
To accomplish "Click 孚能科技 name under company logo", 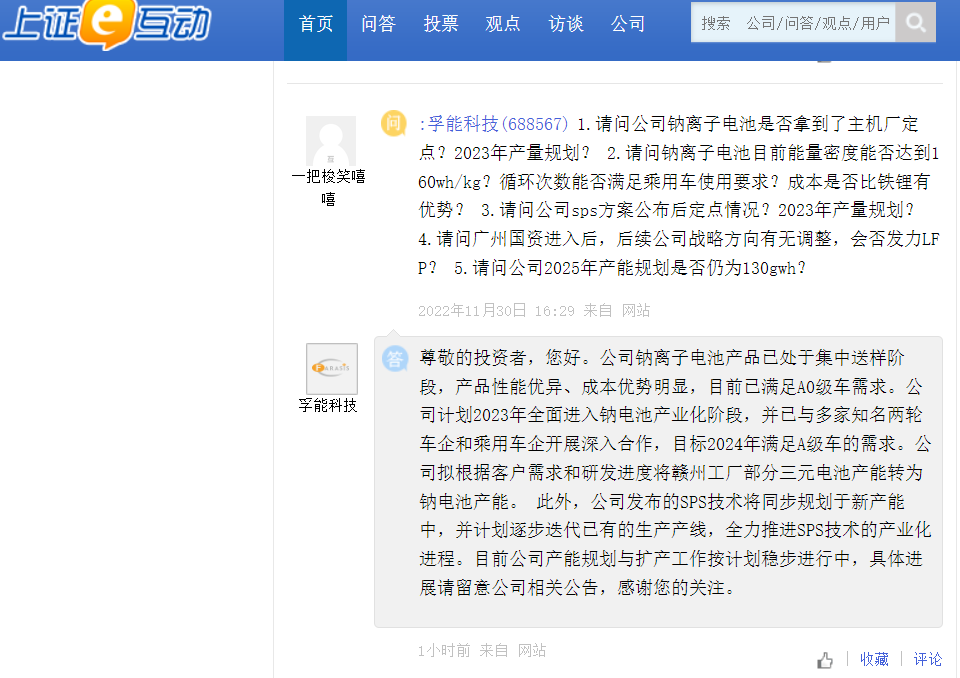I will [328, 405].
